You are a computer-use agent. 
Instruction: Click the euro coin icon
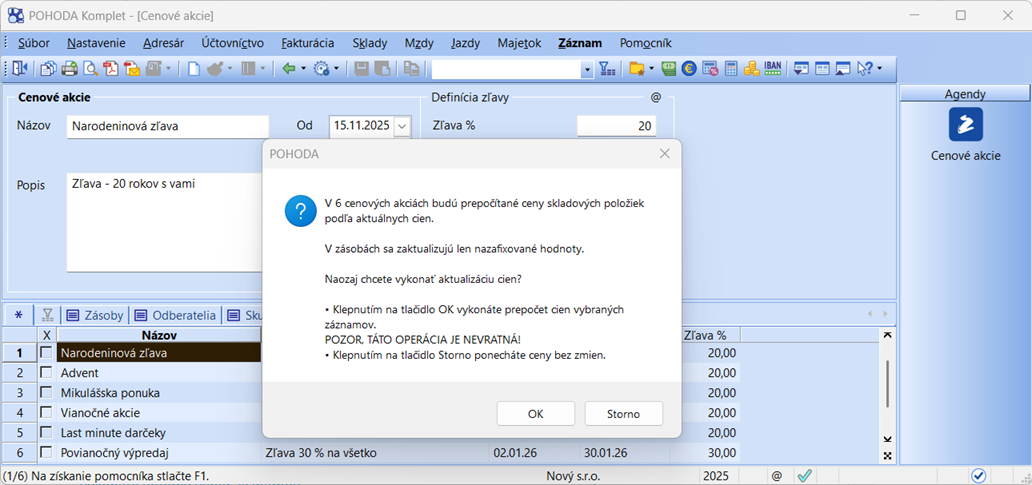[689, 69]
